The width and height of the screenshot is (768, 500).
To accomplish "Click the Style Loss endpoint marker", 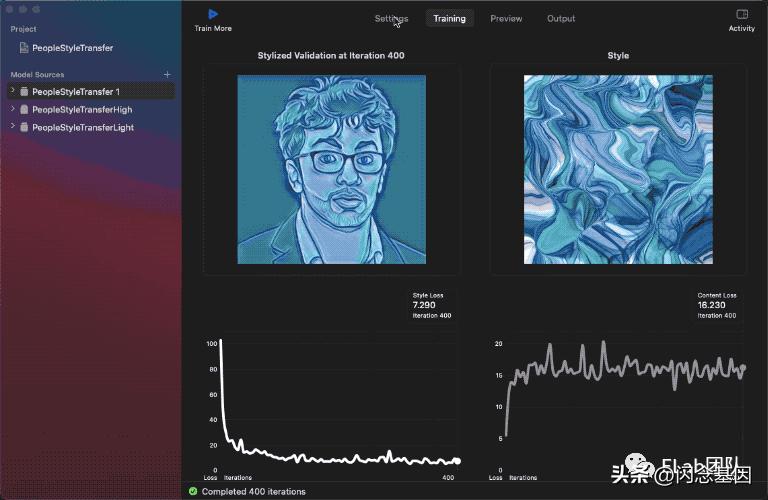I will point(457,460).
